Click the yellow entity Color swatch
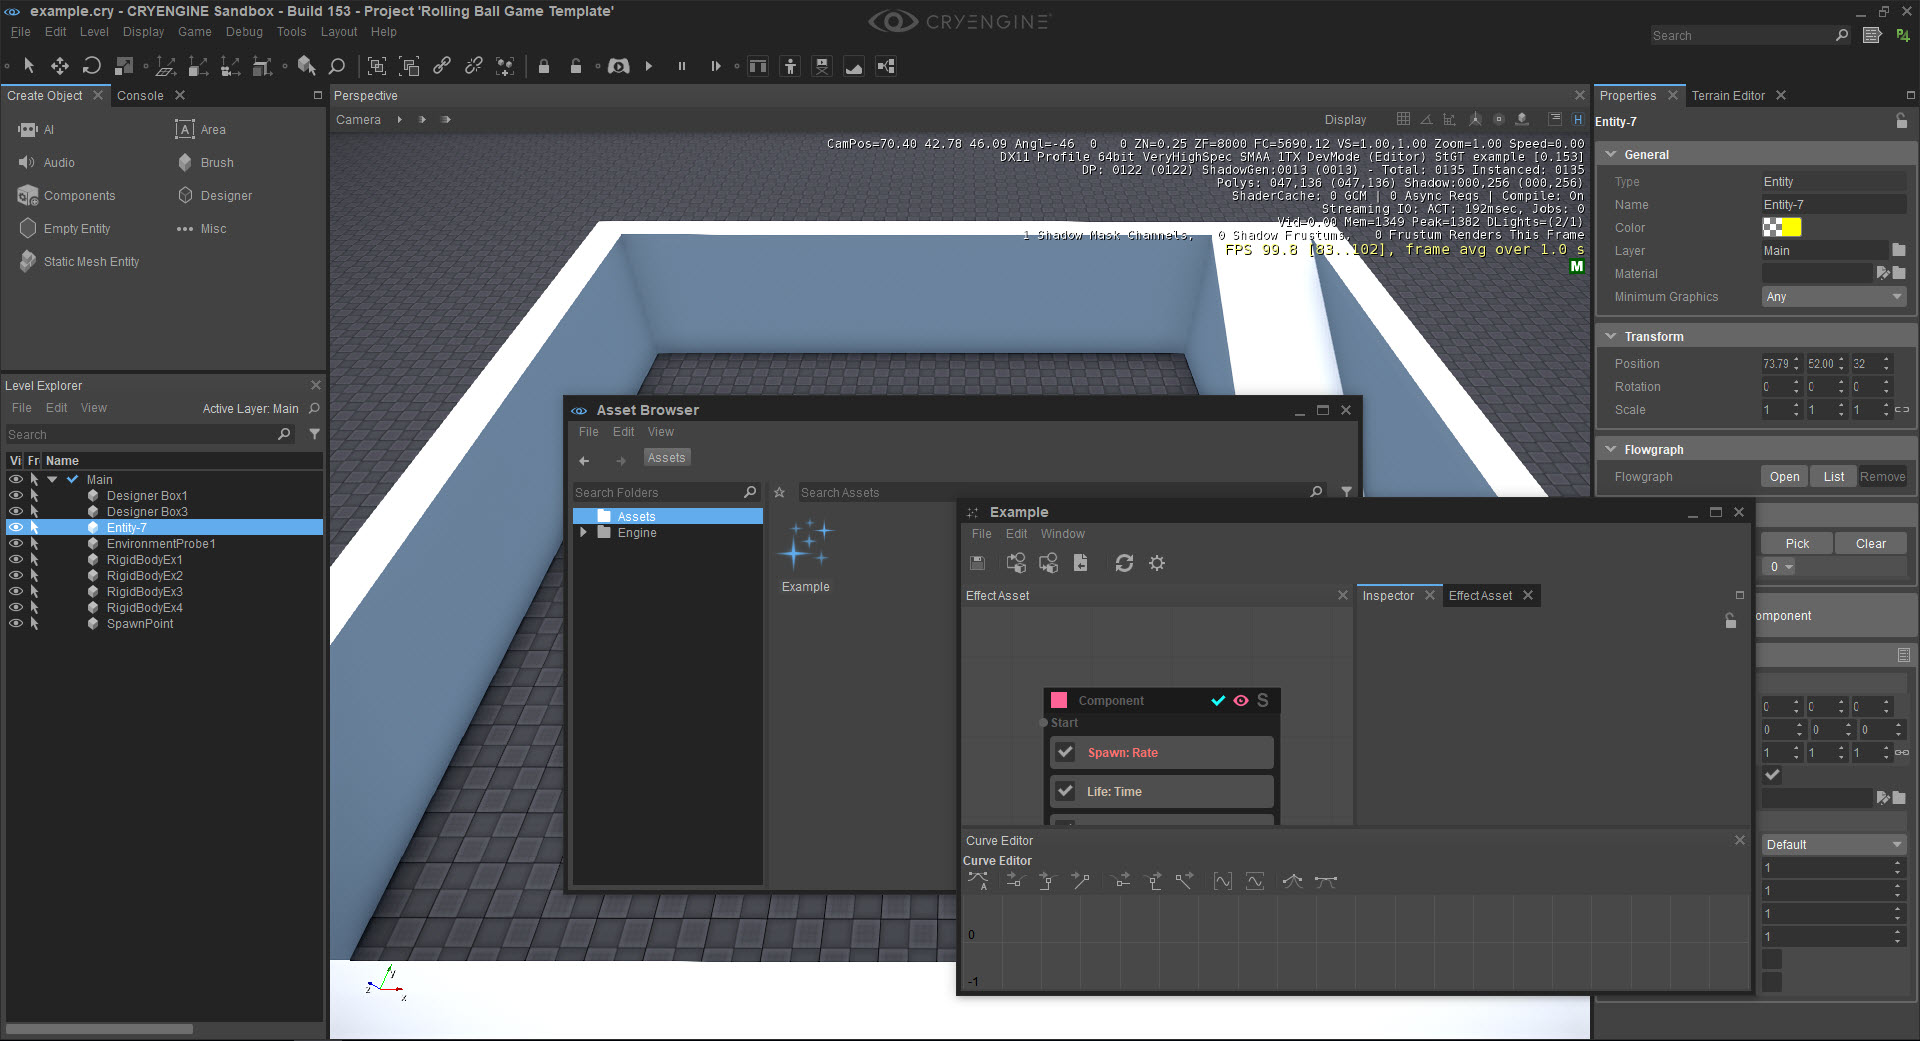The width and height of the screenshot is (1920, 1041). 1791,228
